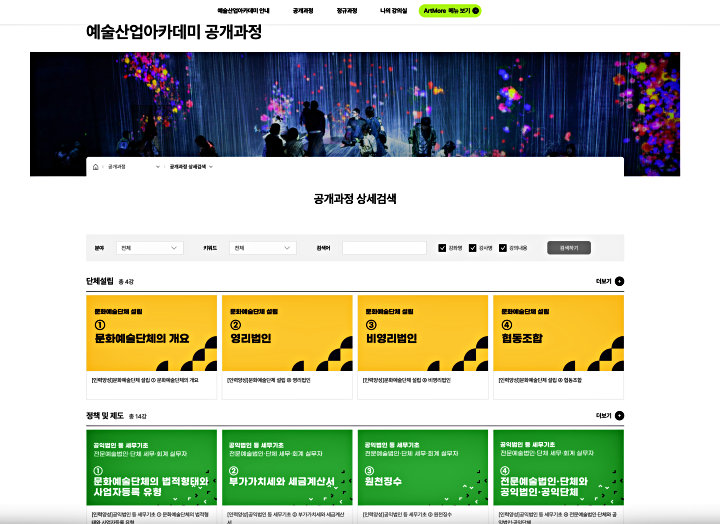The image size is (720, 524).
Task: Click the 검색어 text input field
Action: pyautogui.click(x=384, y=248)
